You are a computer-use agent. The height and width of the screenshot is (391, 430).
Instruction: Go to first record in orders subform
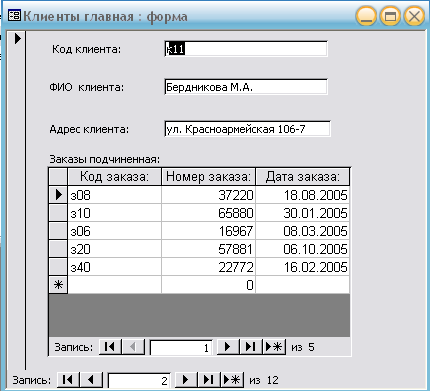point(110,347)
